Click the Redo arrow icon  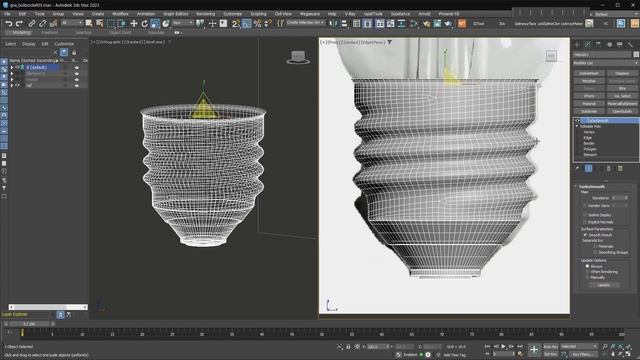pyautogui.click(x=19, y=24)
